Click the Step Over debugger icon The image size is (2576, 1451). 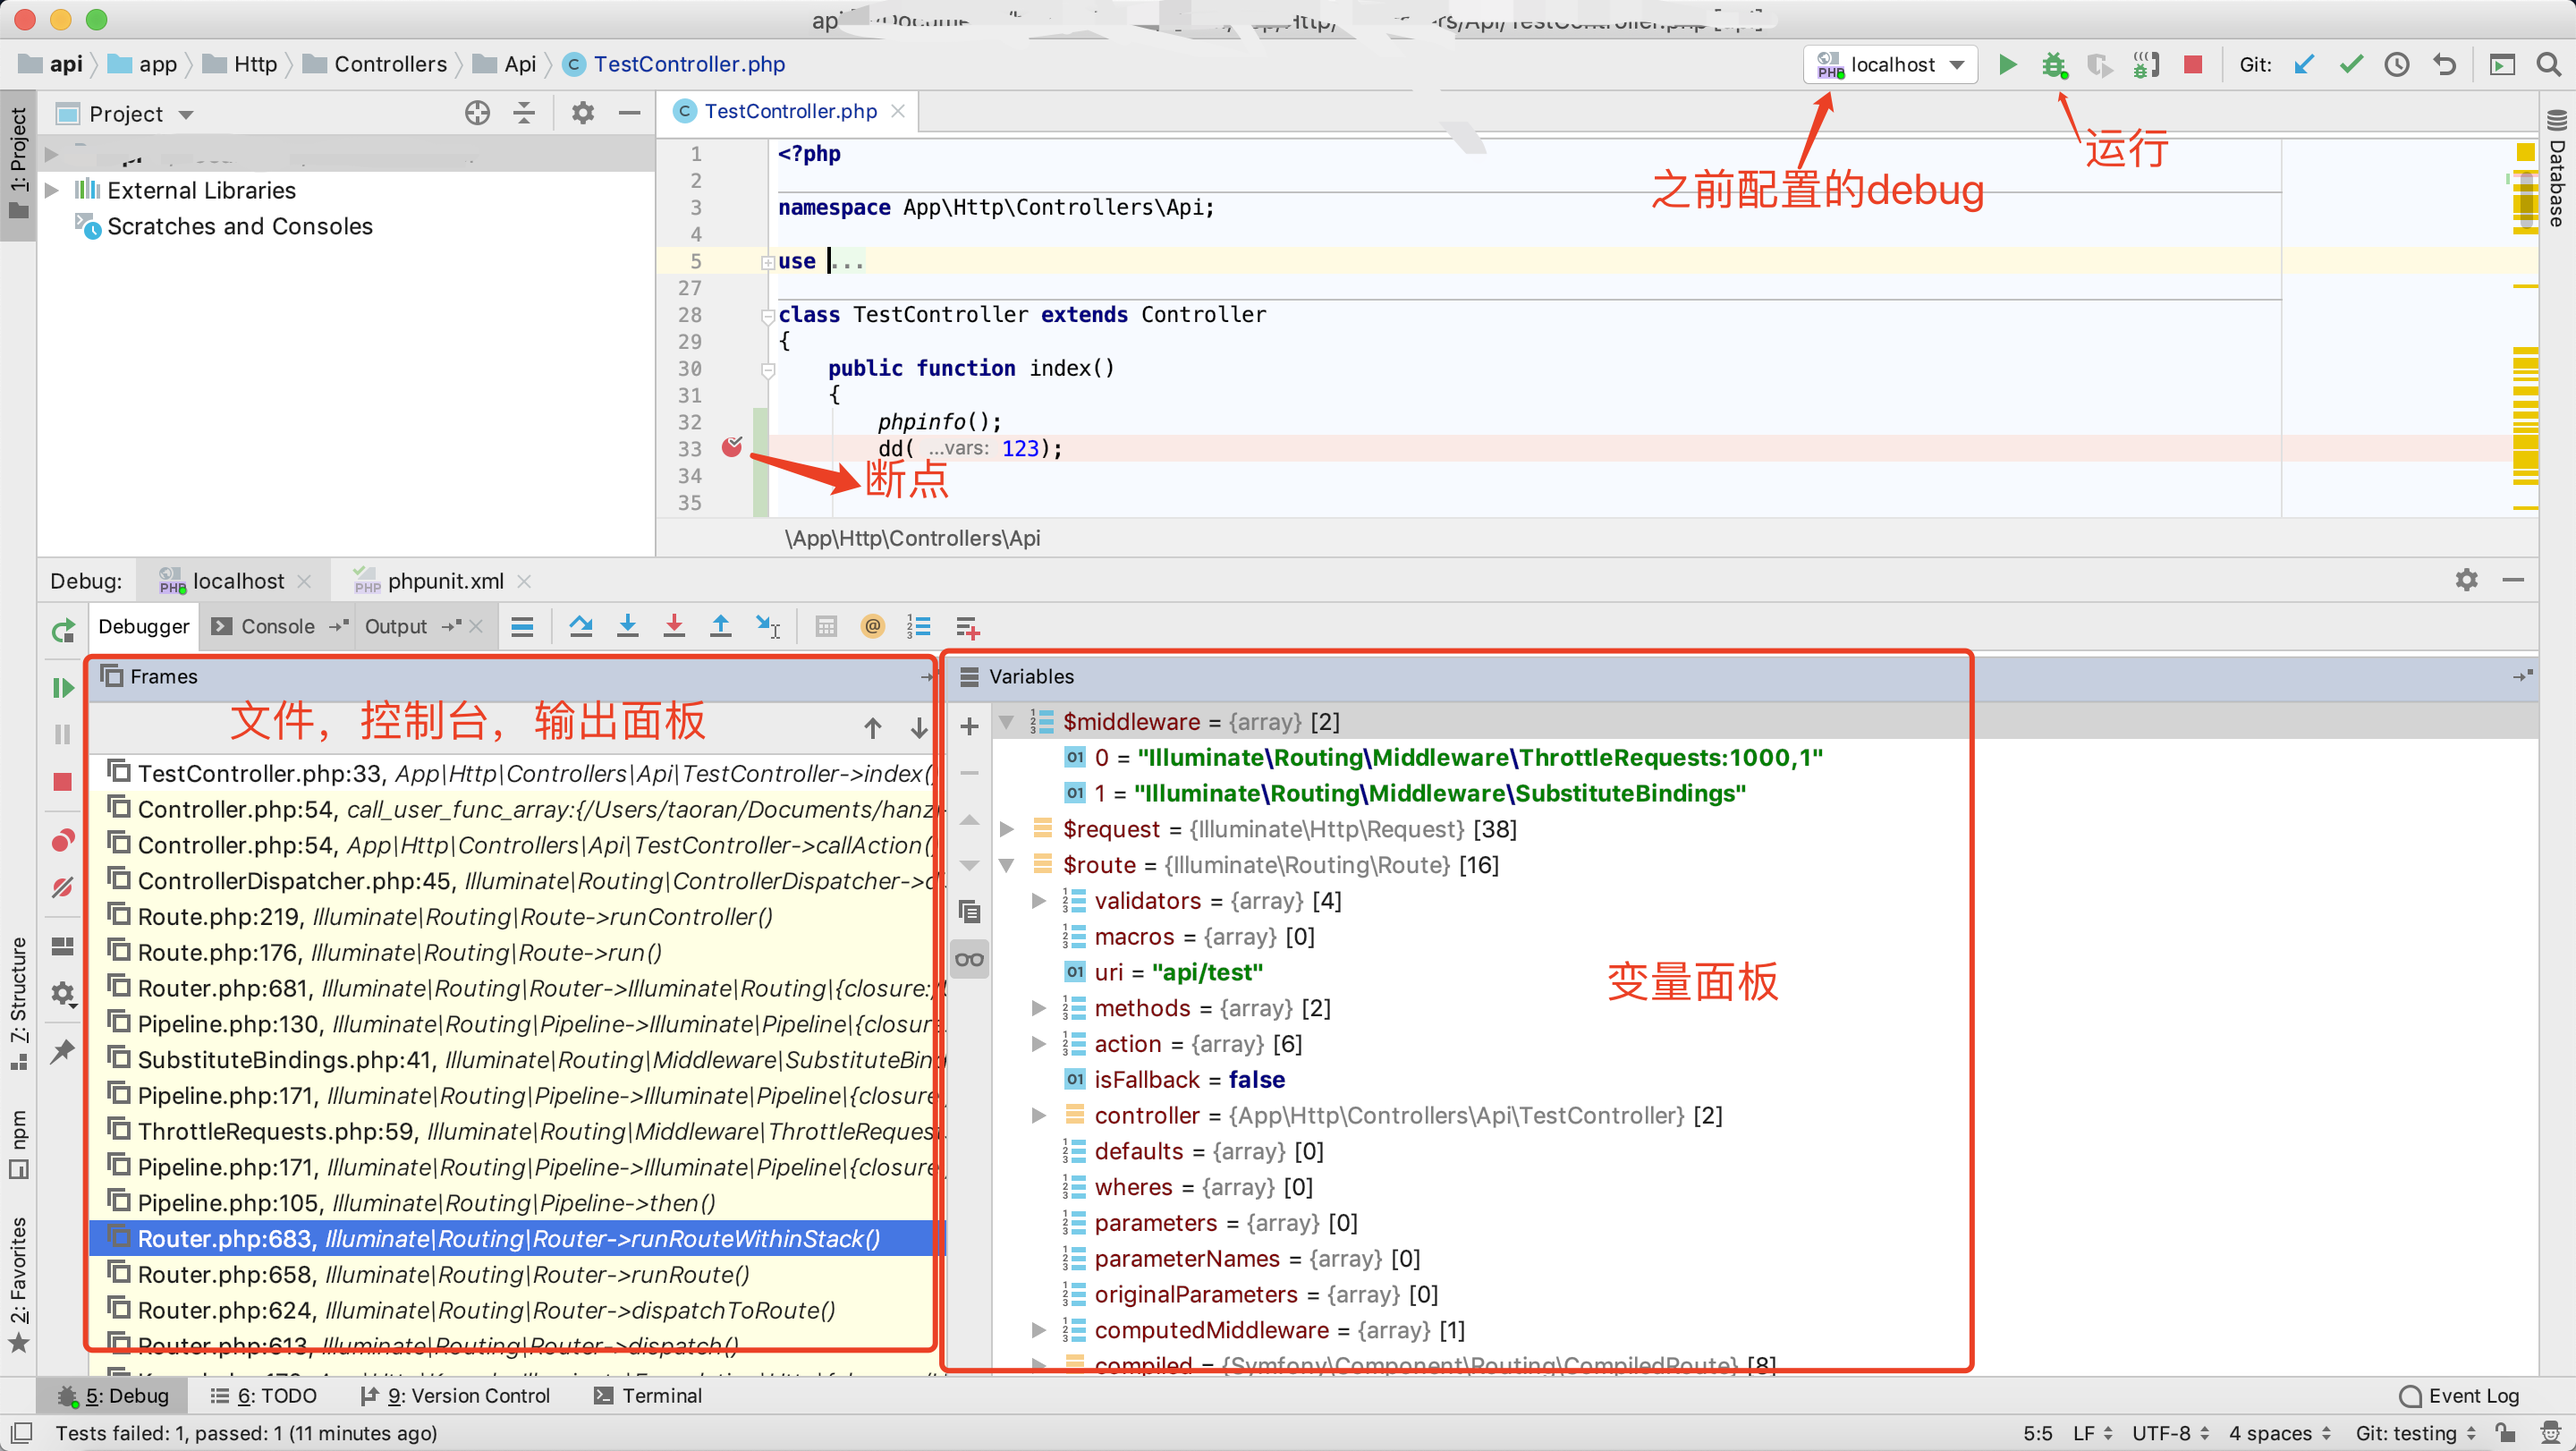point(580,627)
